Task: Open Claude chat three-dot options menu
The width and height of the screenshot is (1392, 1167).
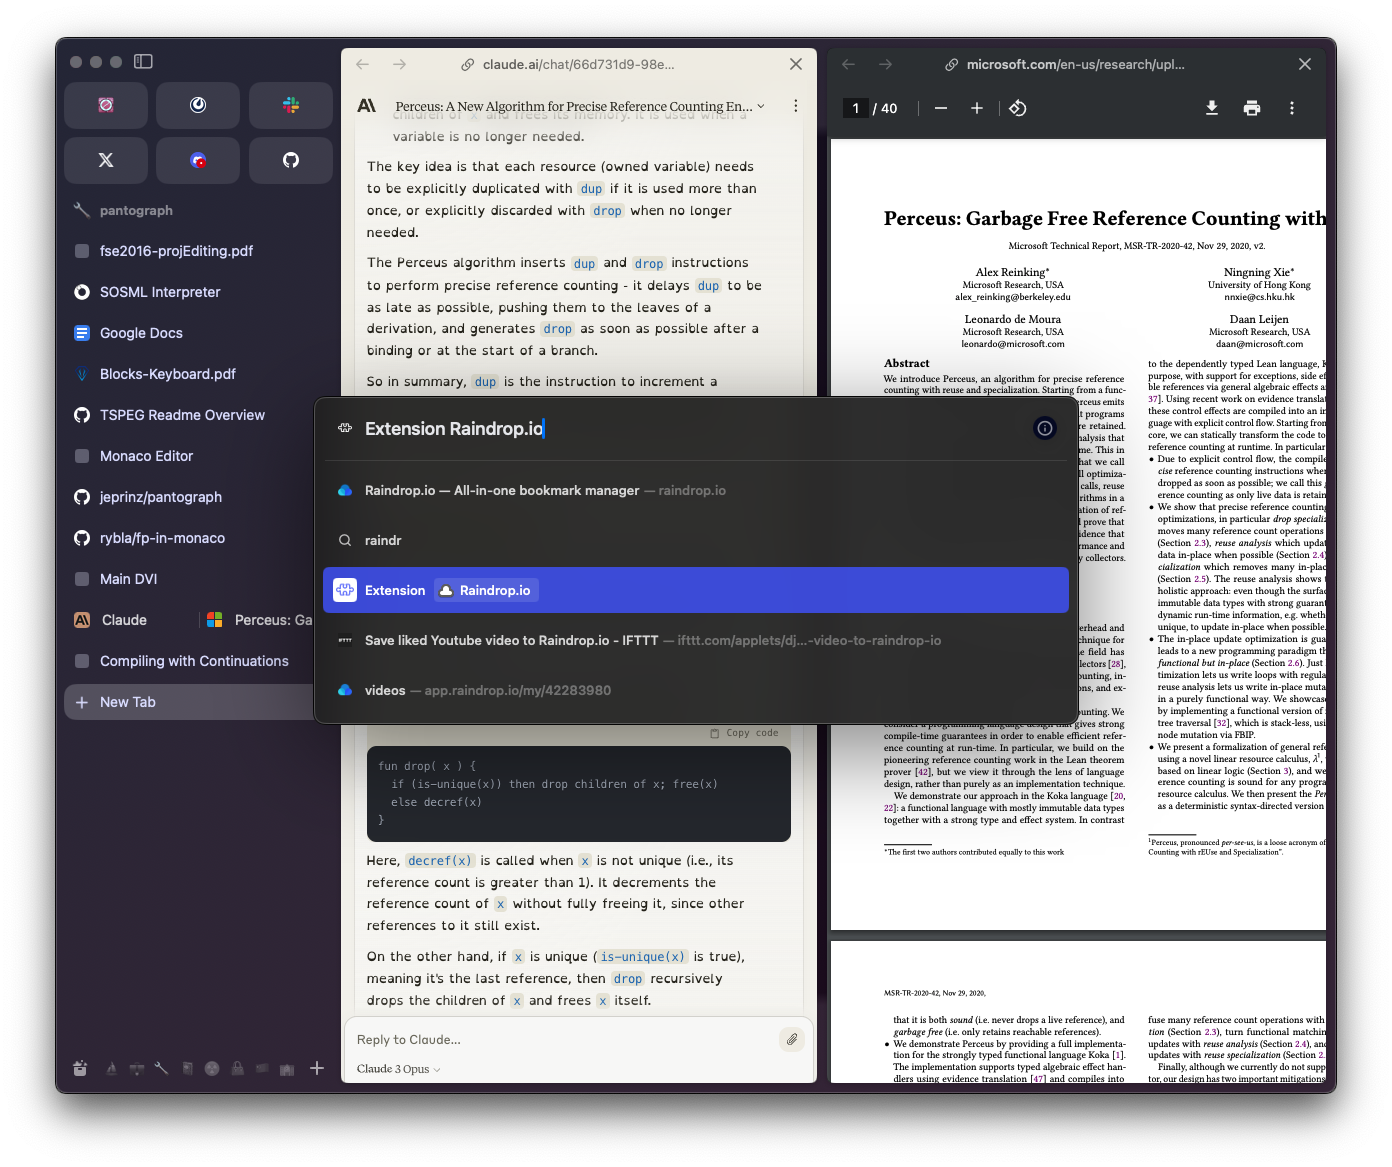Action: [796, 106]
